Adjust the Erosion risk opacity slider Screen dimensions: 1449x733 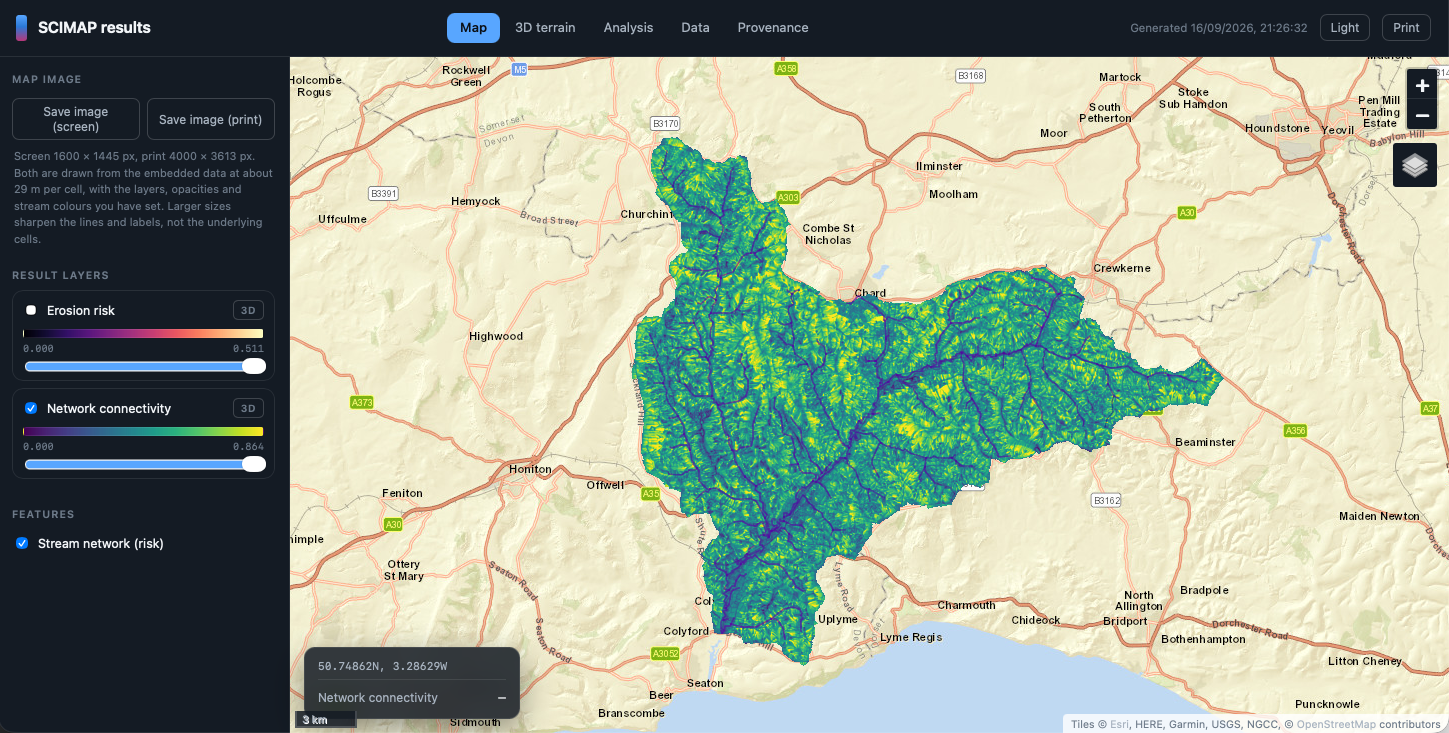click(x=144, y=366)
